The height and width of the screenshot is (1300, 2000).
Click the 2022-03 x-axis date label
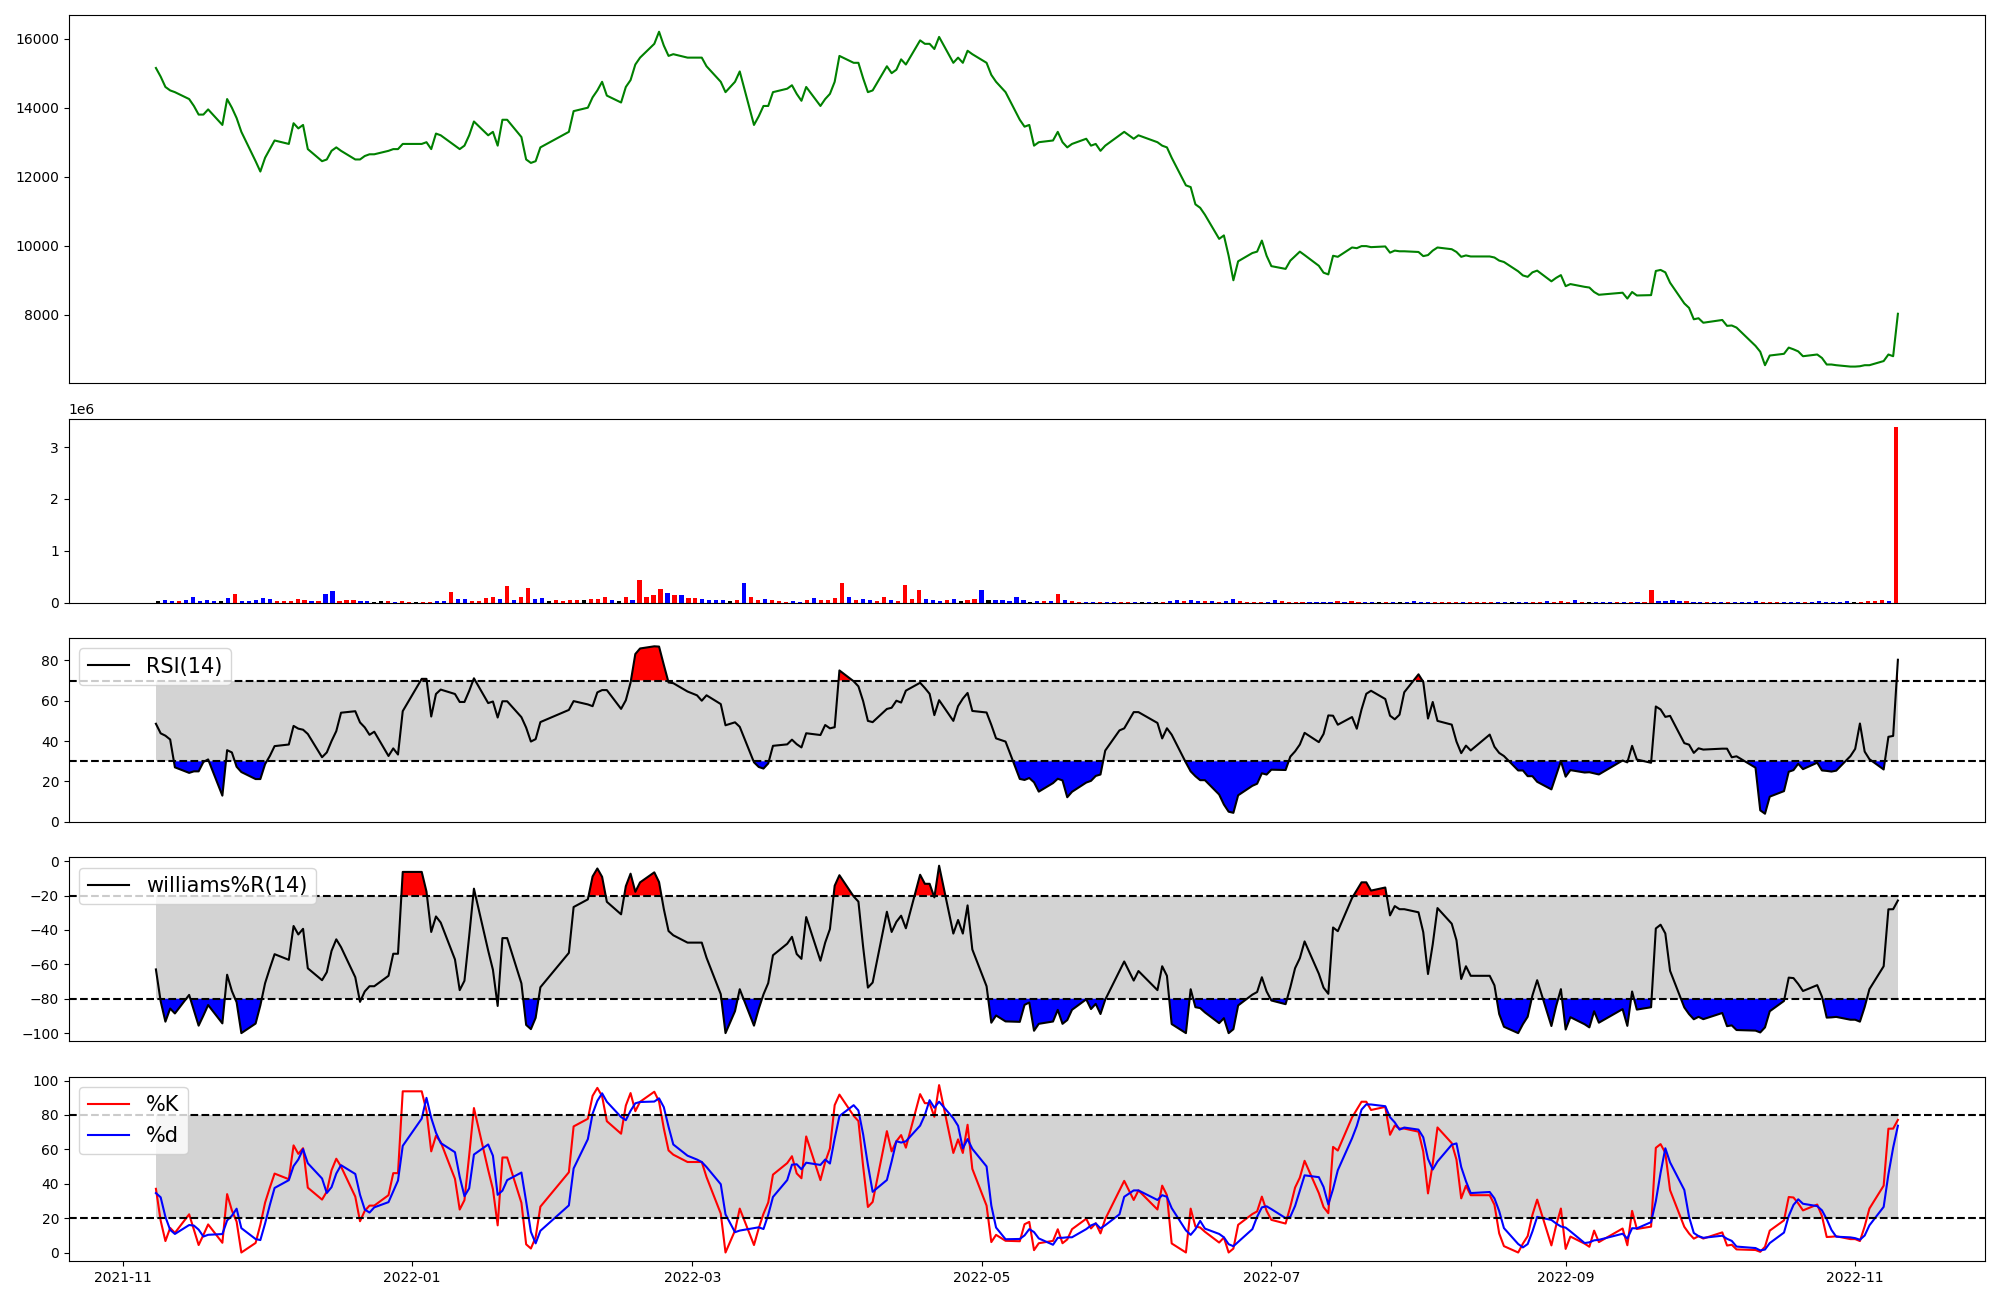[x=692, y=1277]
